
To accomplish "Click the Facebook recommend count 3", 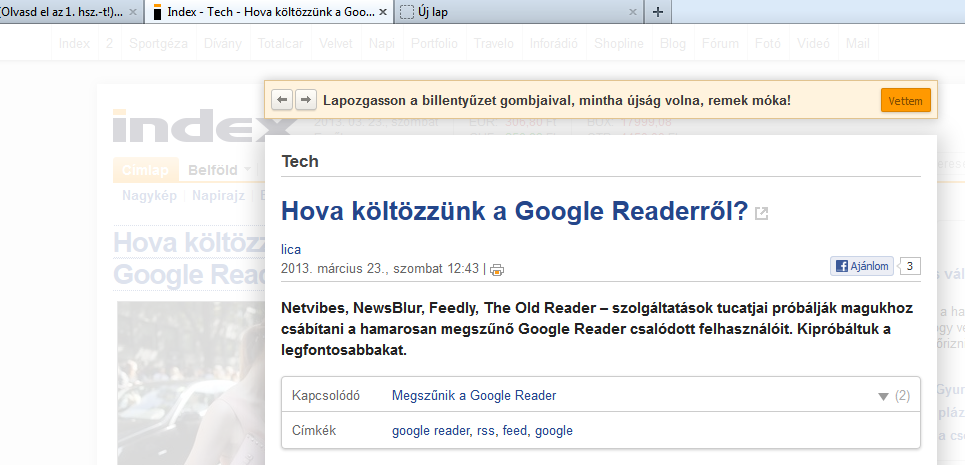I will click(910, 266).
